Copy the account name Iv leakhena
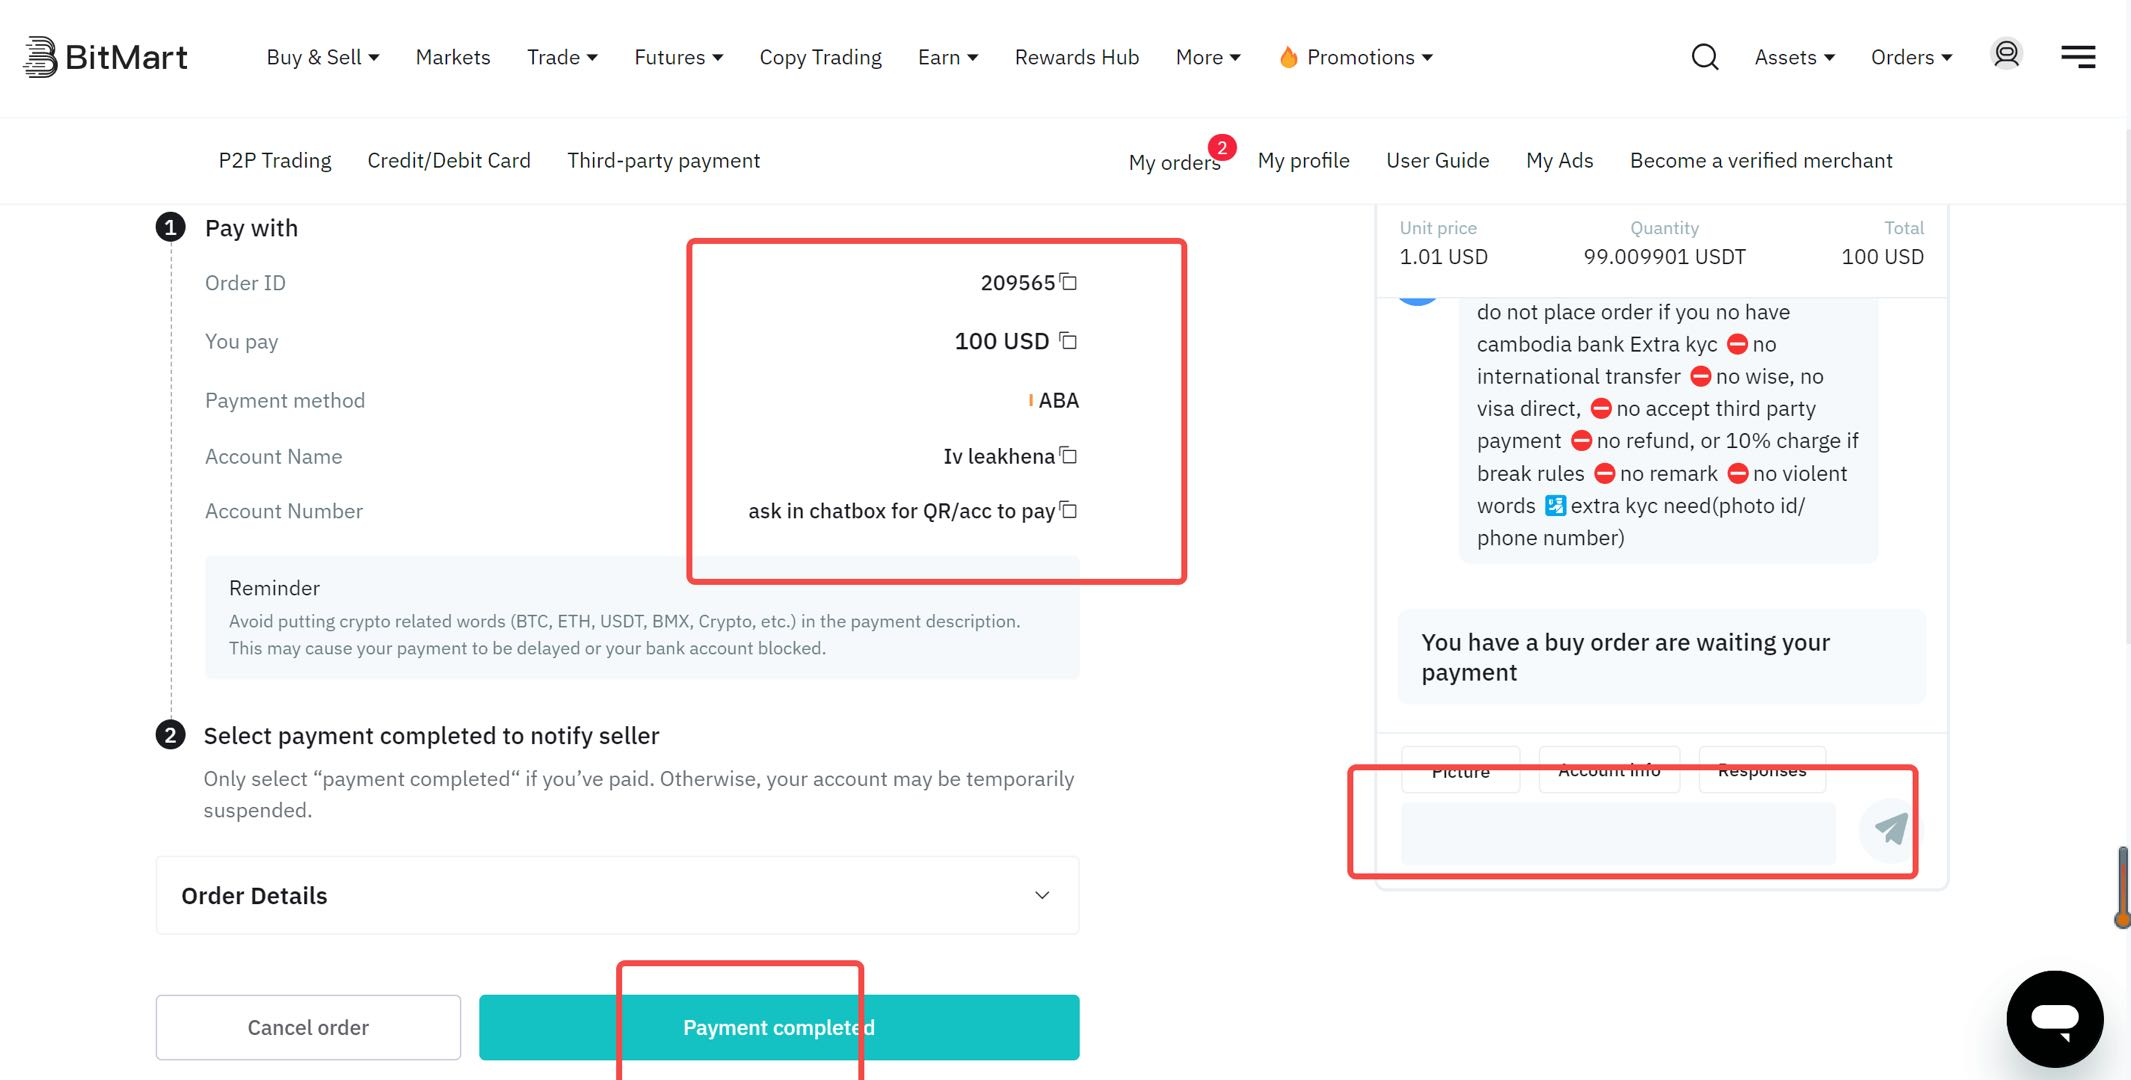 1068,456
